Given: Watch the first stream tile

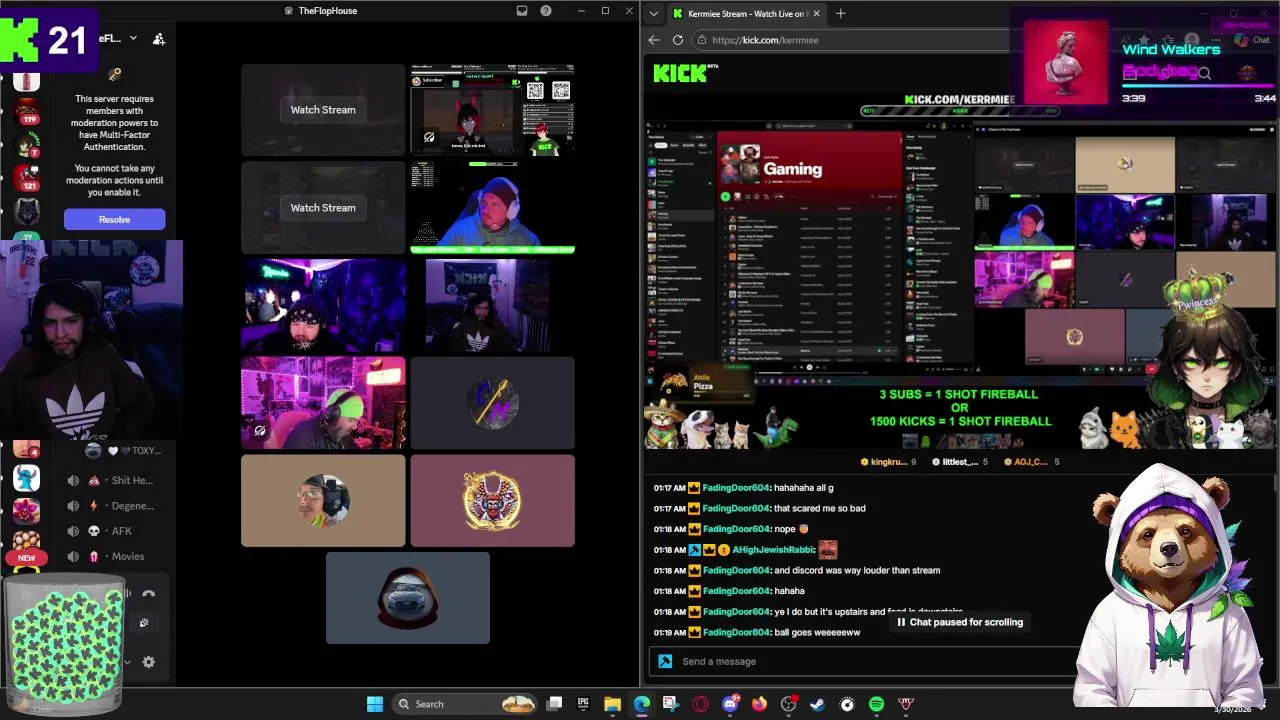Looking at the screenshot, I should [x=323, y=110].
